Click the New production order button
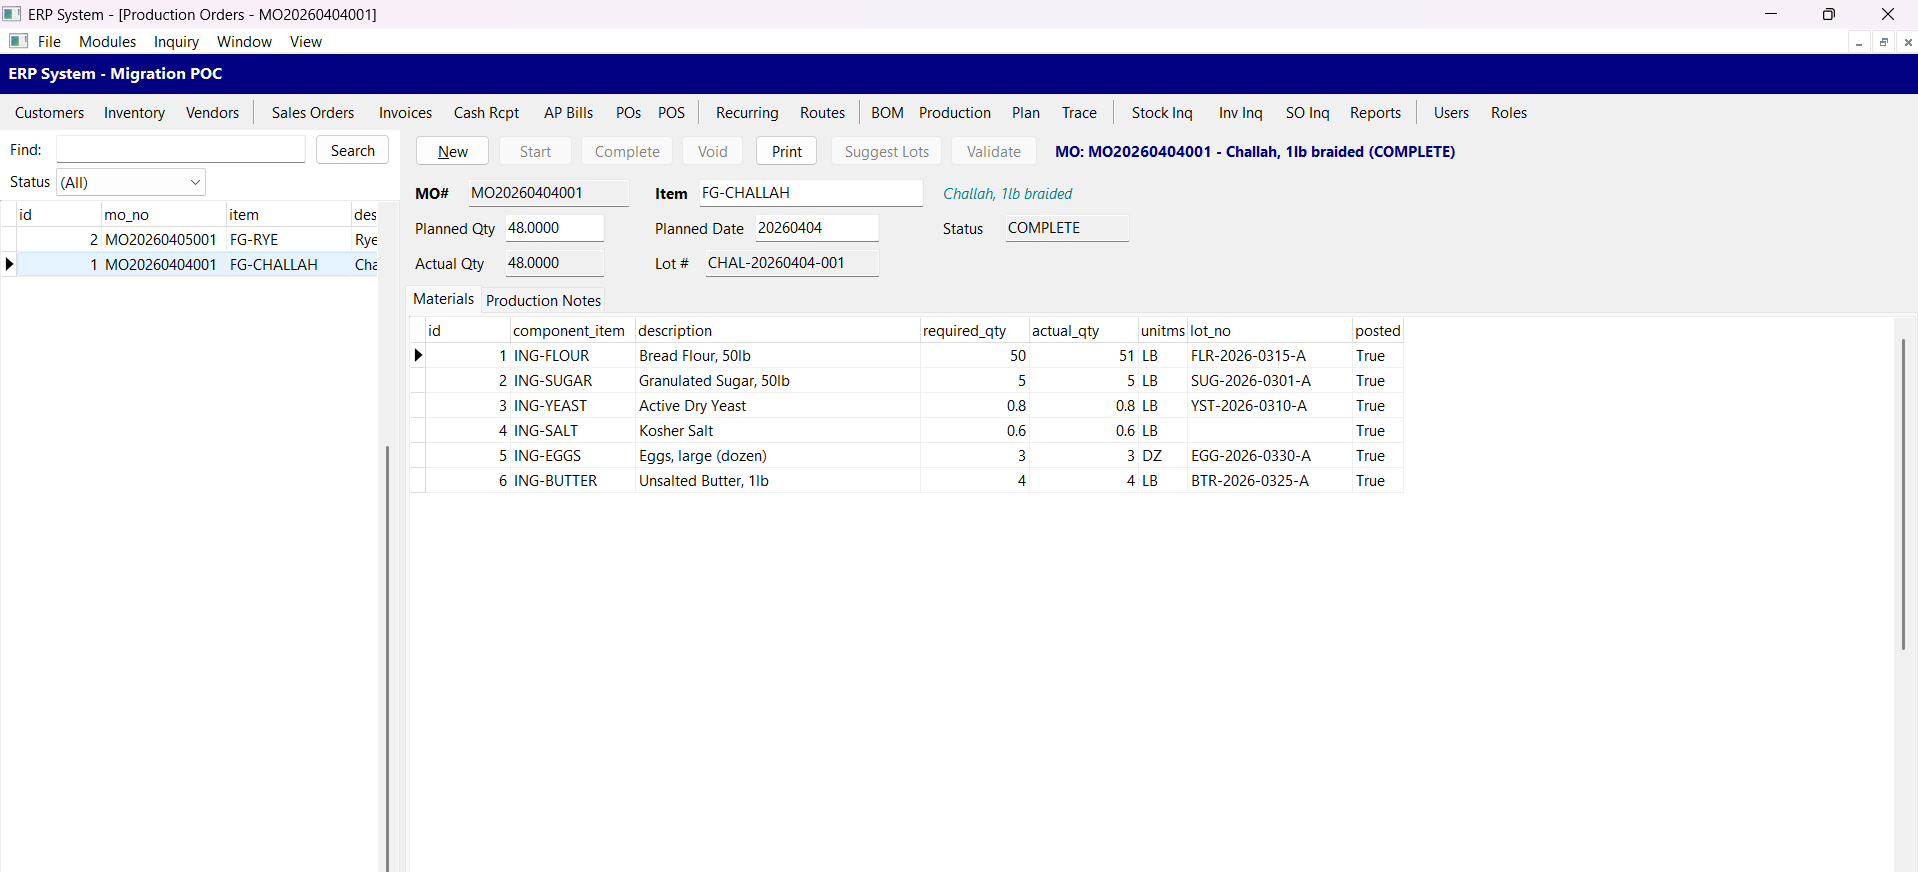The image size is (1918, 872). click(x=452, y=151)
